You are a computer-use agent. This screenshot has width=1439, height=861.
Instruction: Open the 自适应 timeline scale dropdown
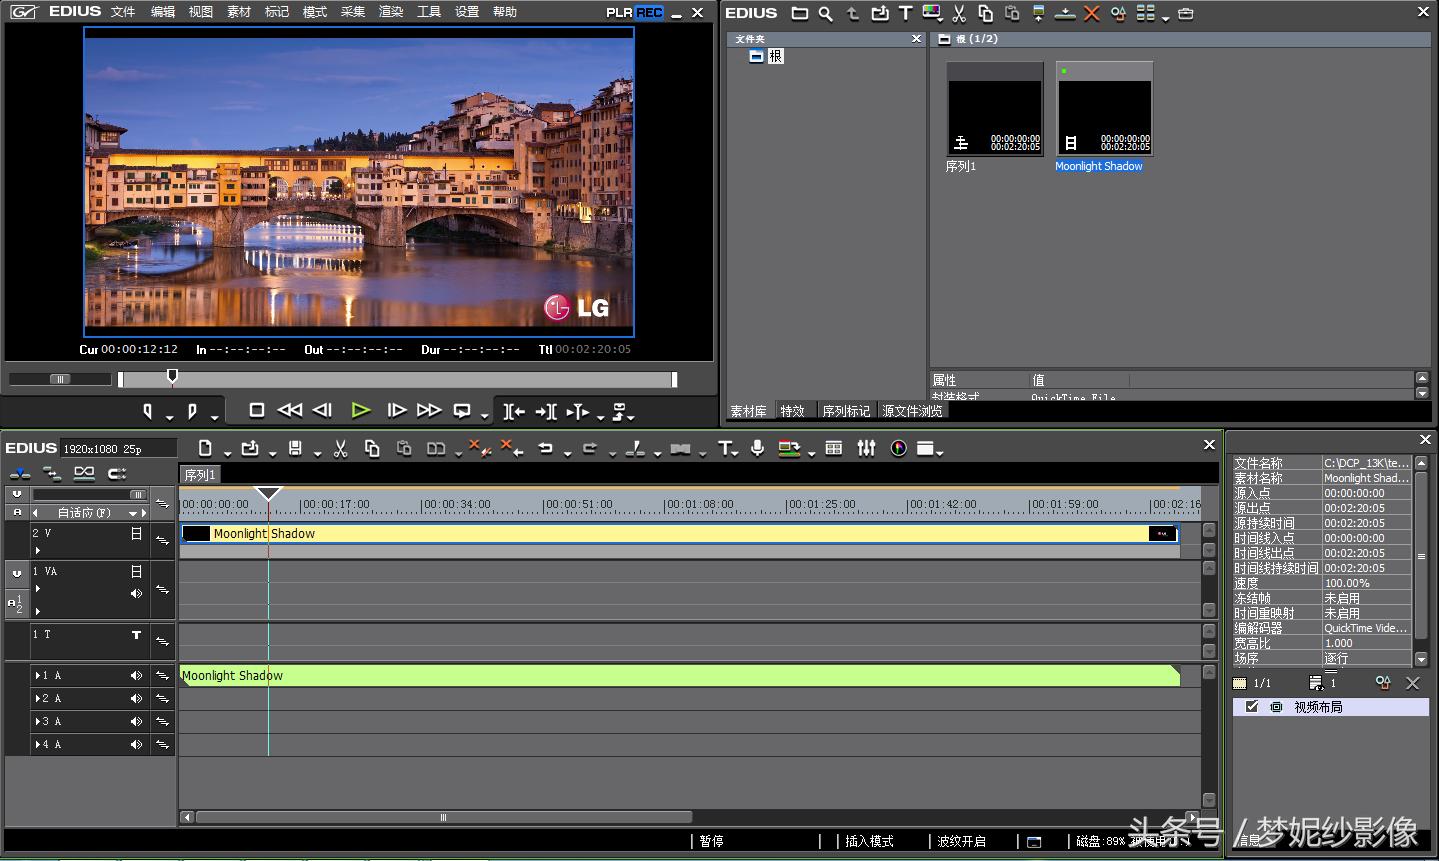(x=132, y=513)
